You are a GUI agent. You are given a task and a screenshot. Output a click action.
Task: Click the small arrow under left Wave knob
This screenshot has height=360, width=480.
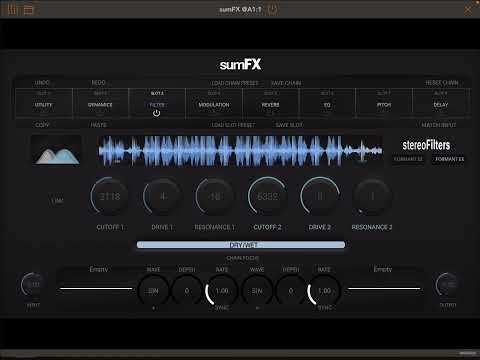click(x=154, y=308)
